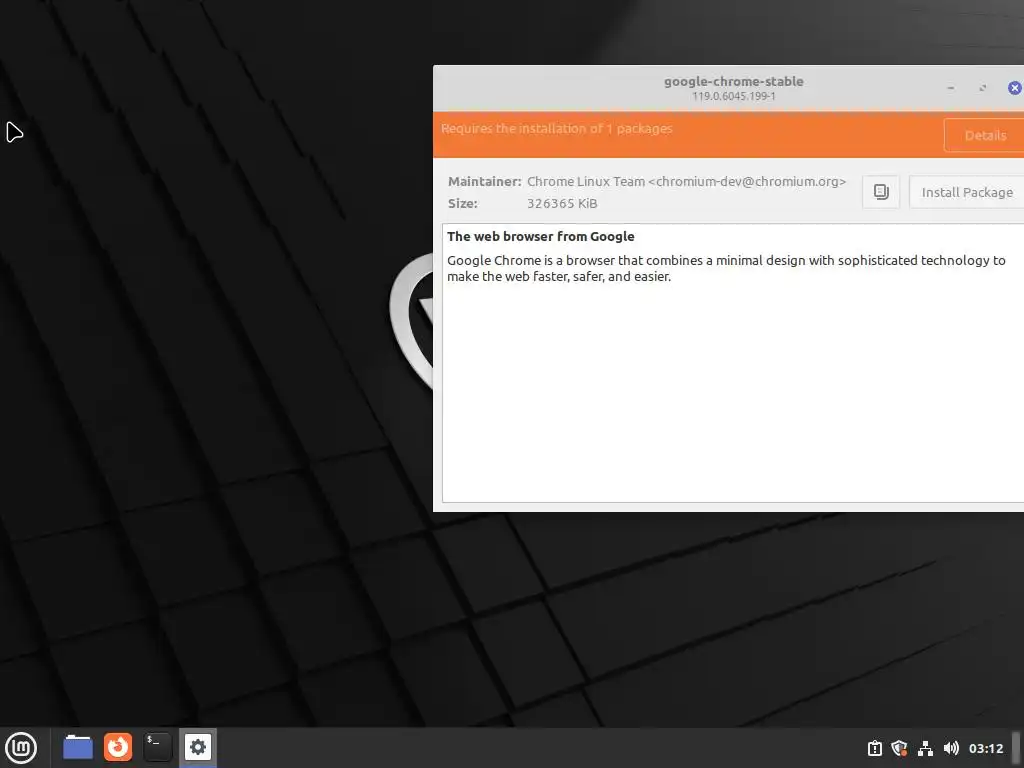This screenshot has width=1024, height=768.
Task: Click the version number 119.0.6045.199-1
Action: click(733, 96)
